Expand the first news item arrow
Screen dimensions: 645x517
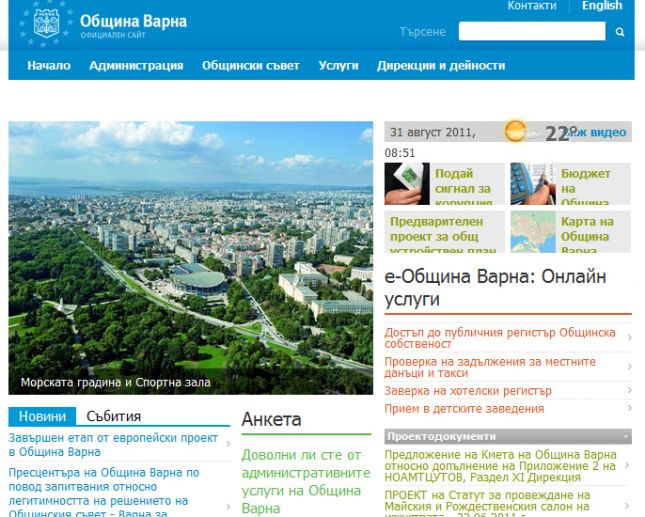point(228,445)
